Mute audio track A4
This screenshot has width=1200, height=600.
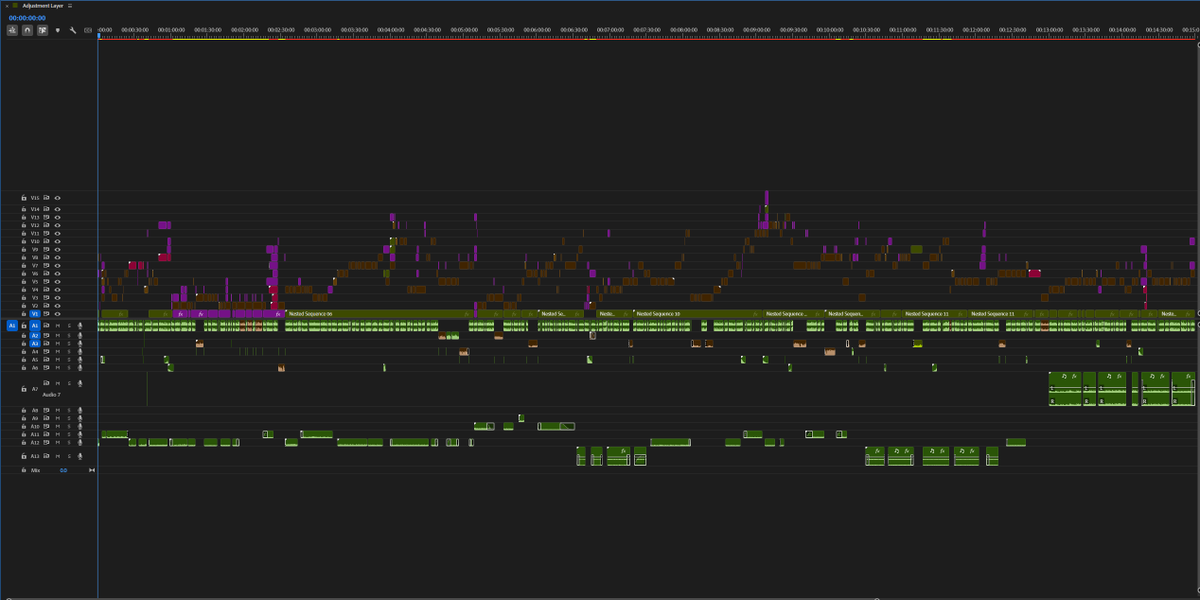click(58, 351)
